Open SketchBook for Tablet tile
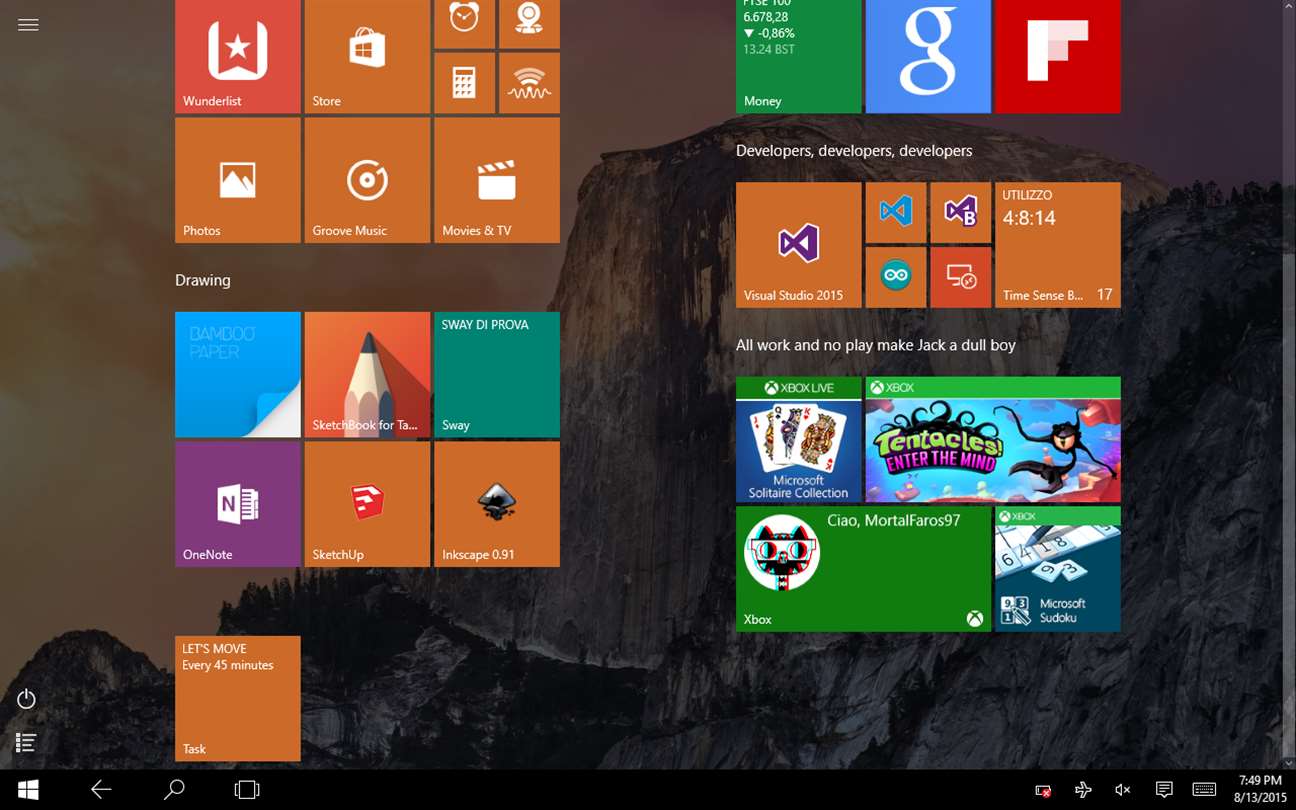The image size is (1296, 810). pos(367,375)
